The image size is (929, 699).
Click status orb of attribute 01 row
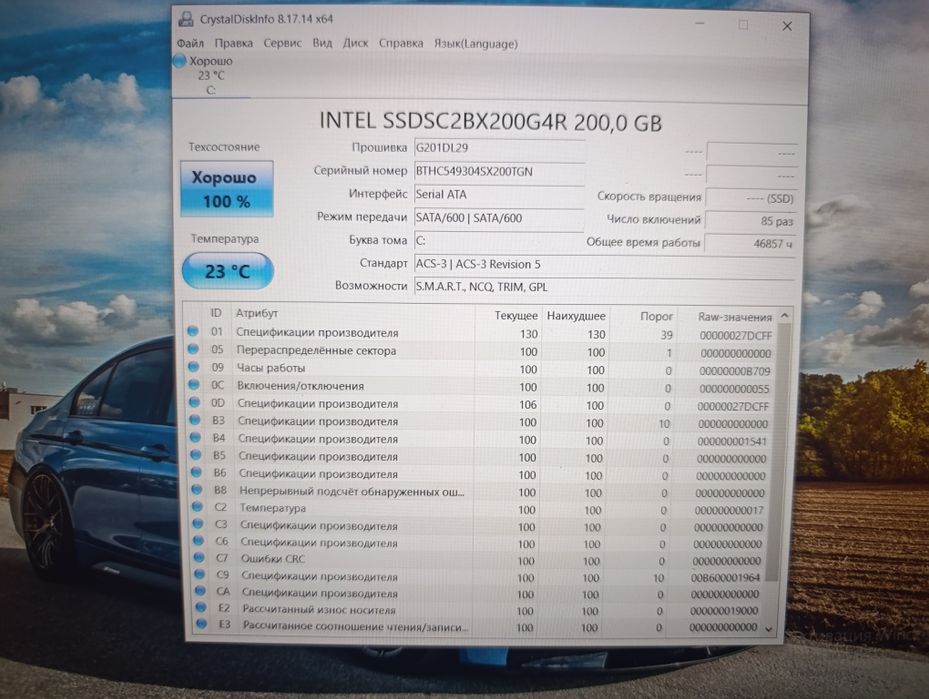pos(193,331)
